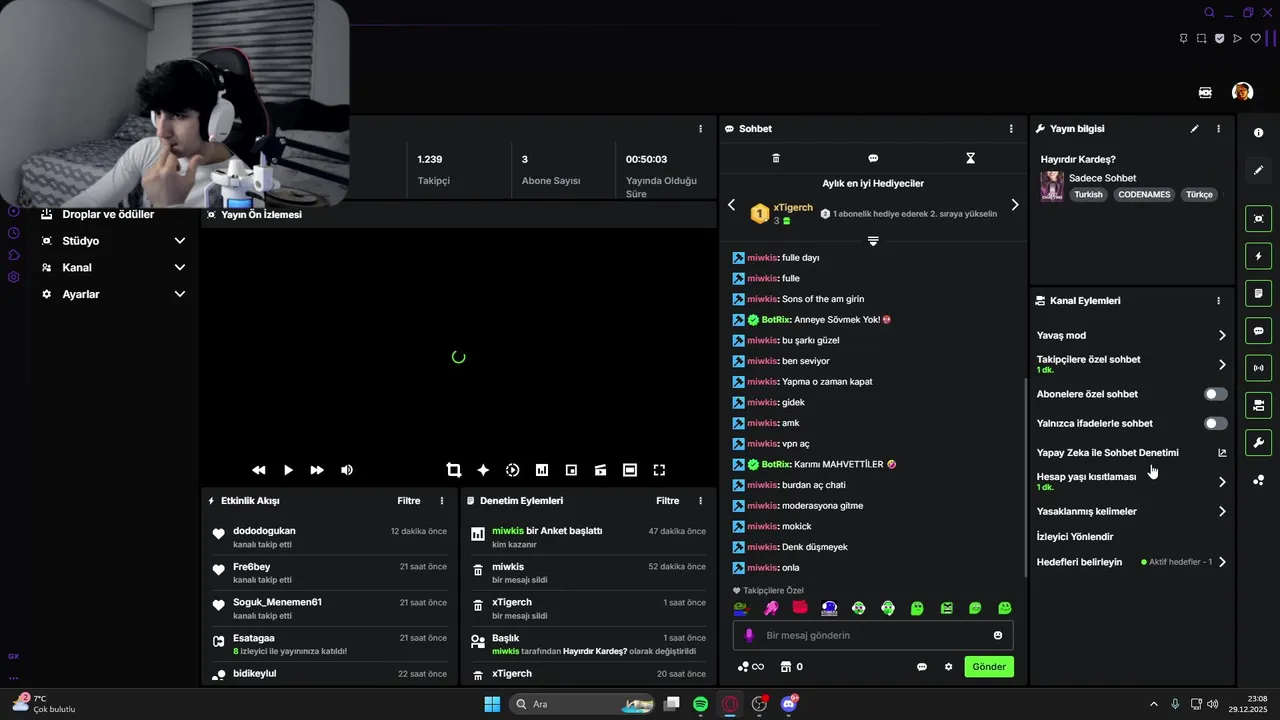Open the info icon in right rail

[x=1258, y=133]
